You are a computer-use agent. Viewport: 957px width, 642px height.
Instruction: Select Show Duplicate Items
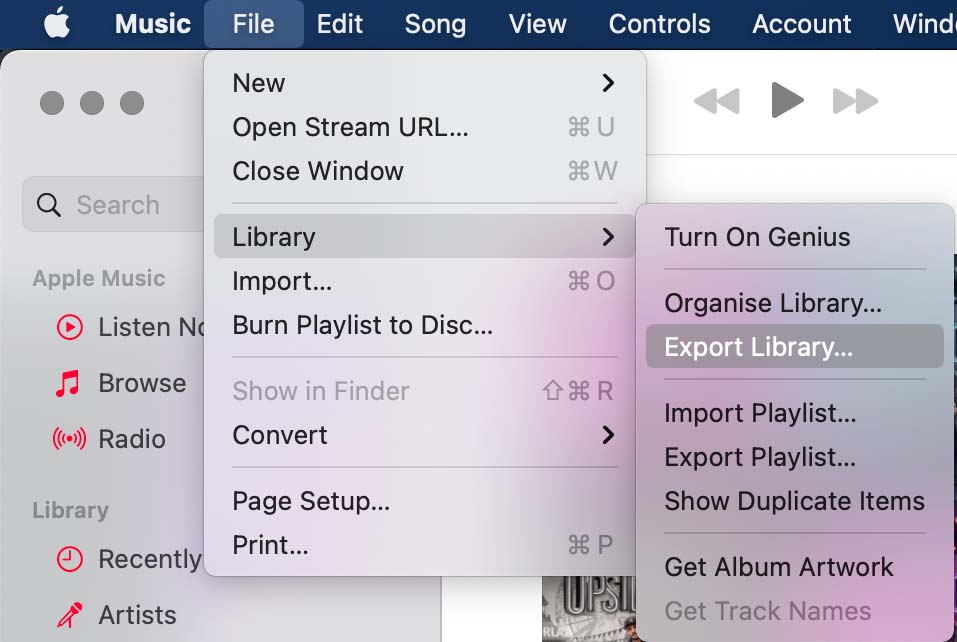point(794,501)
